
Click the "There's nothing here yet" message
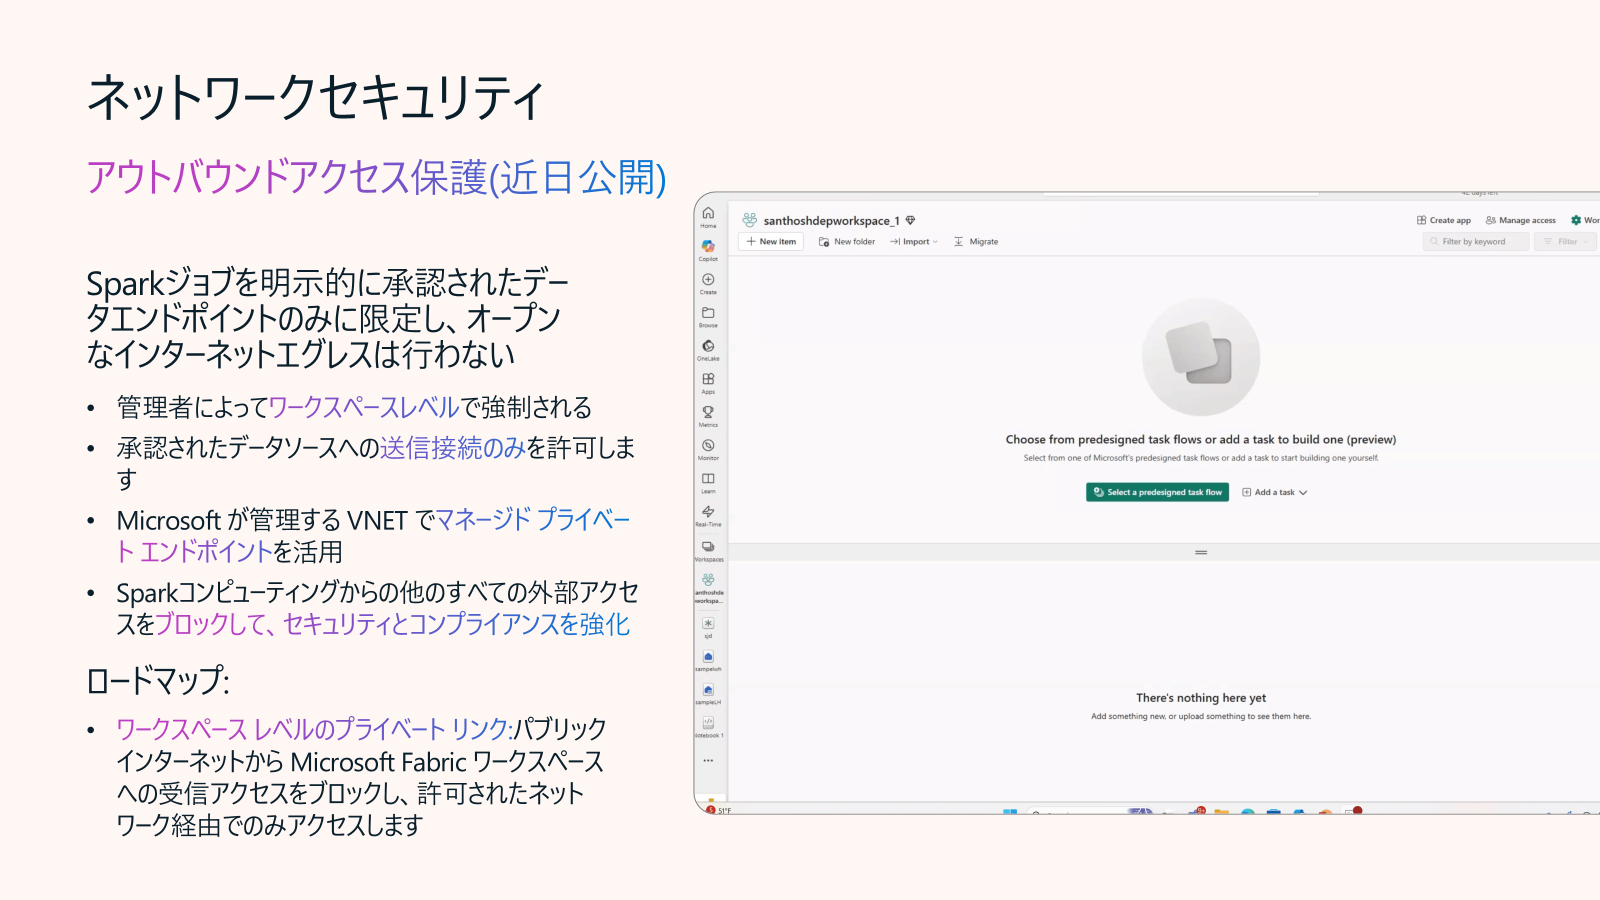1201,698
